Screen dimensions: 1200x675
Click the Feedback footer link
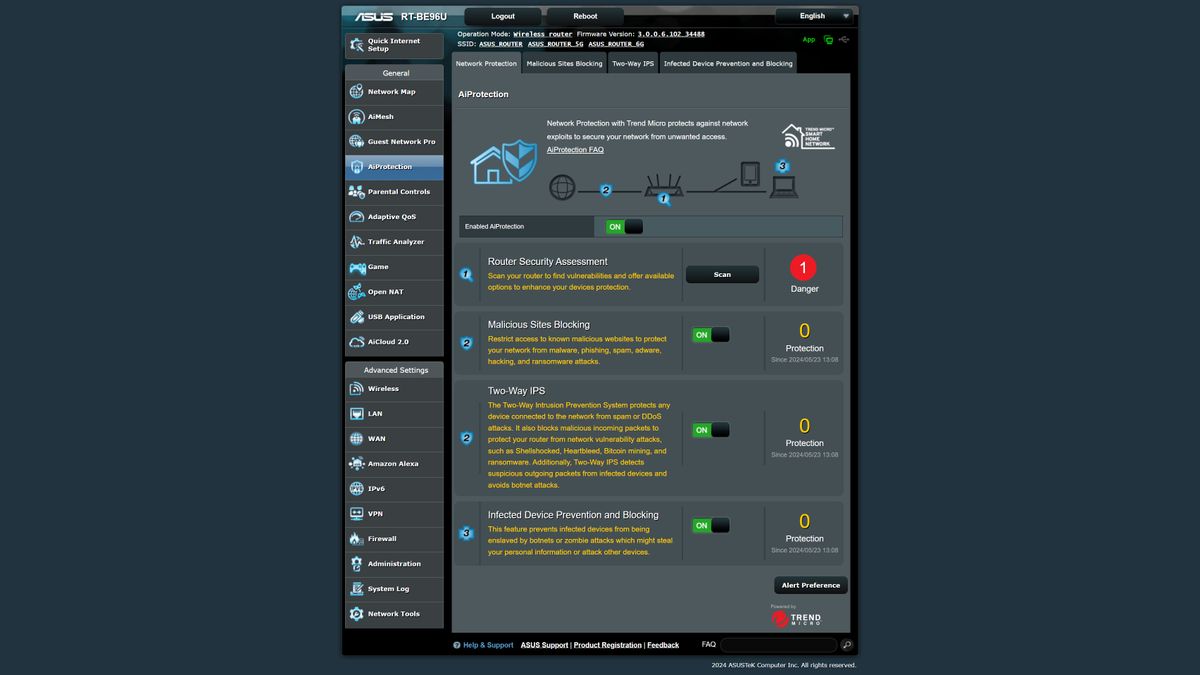[x=663, y=645]
